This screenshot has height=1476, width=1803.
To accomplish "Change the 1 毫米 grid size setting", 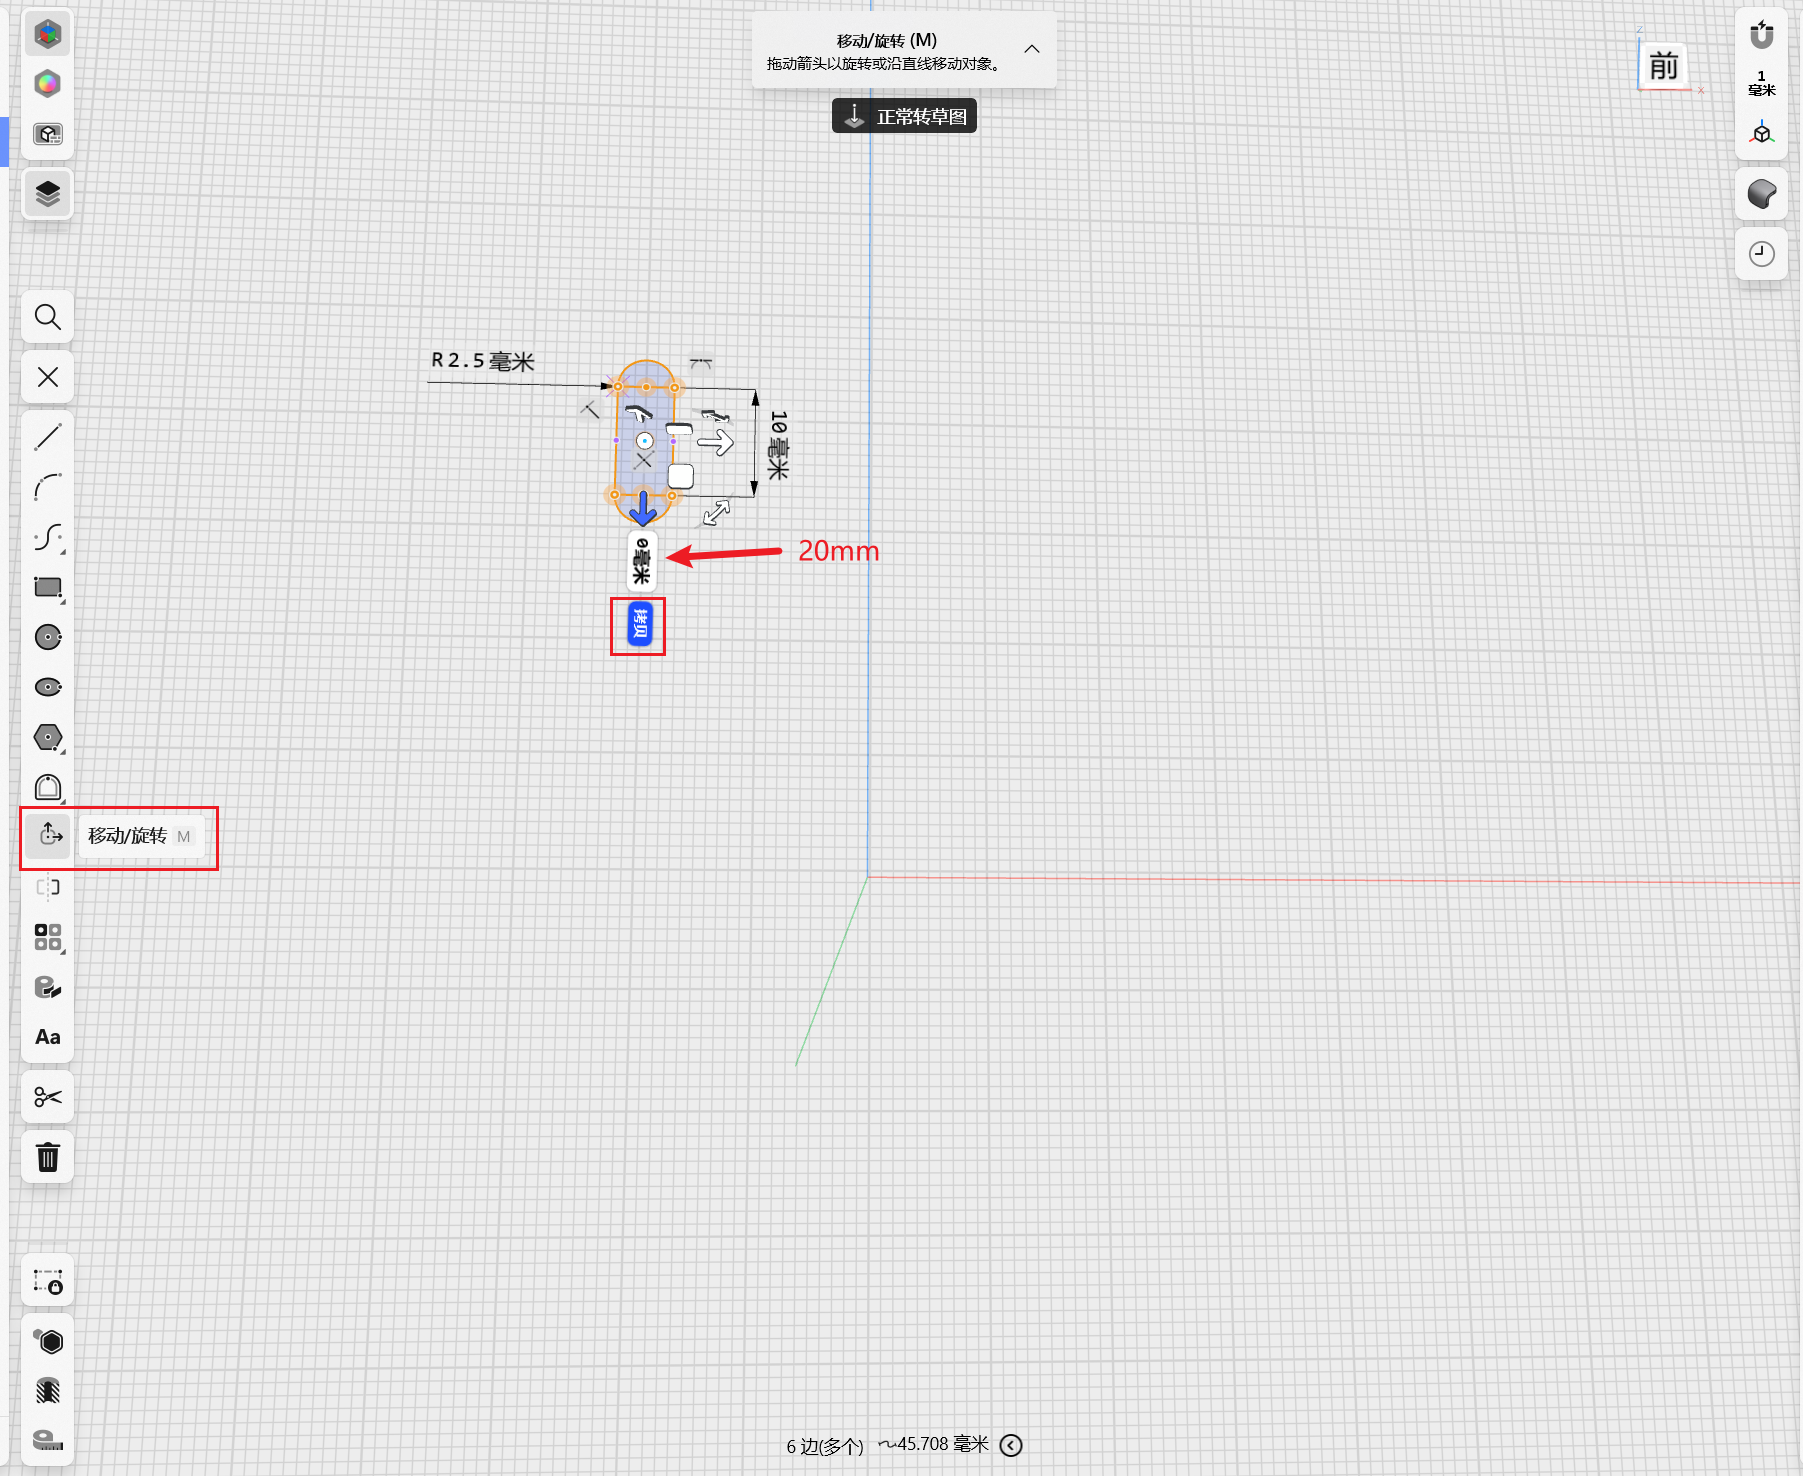I will tap(1761, 83).
